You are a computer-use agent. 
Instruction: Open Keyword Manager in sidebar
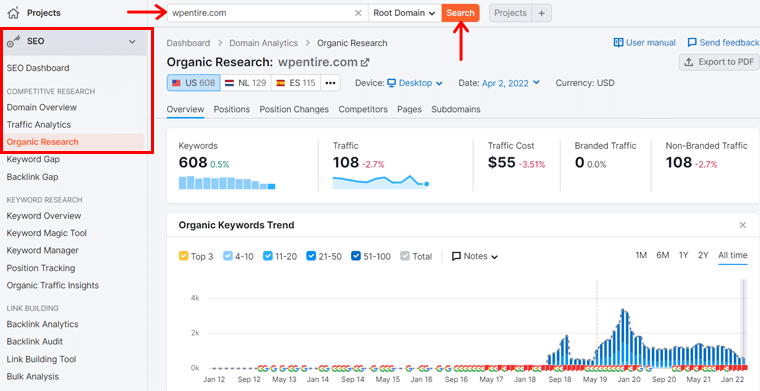coord(43,251)
